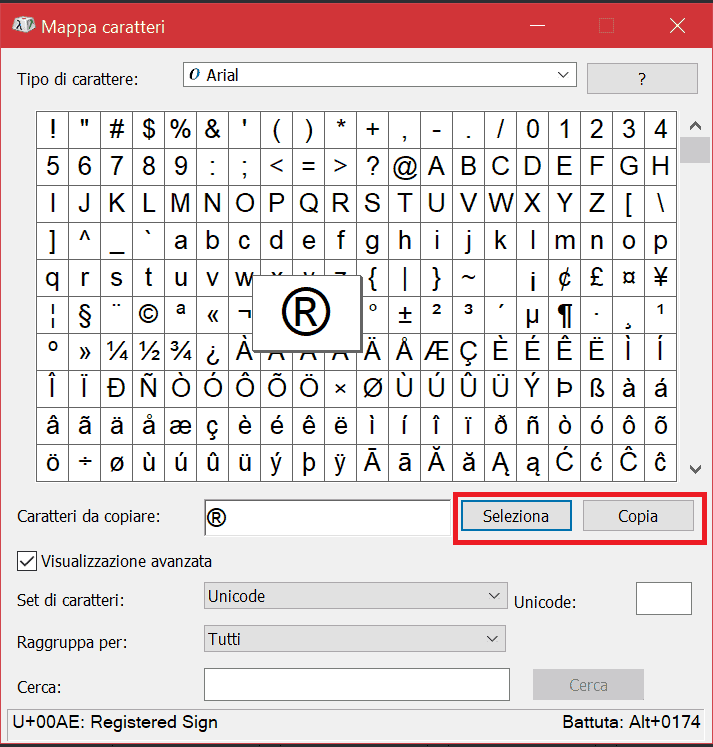
Task: Select the at sign @ character
Action: point(404,166)
